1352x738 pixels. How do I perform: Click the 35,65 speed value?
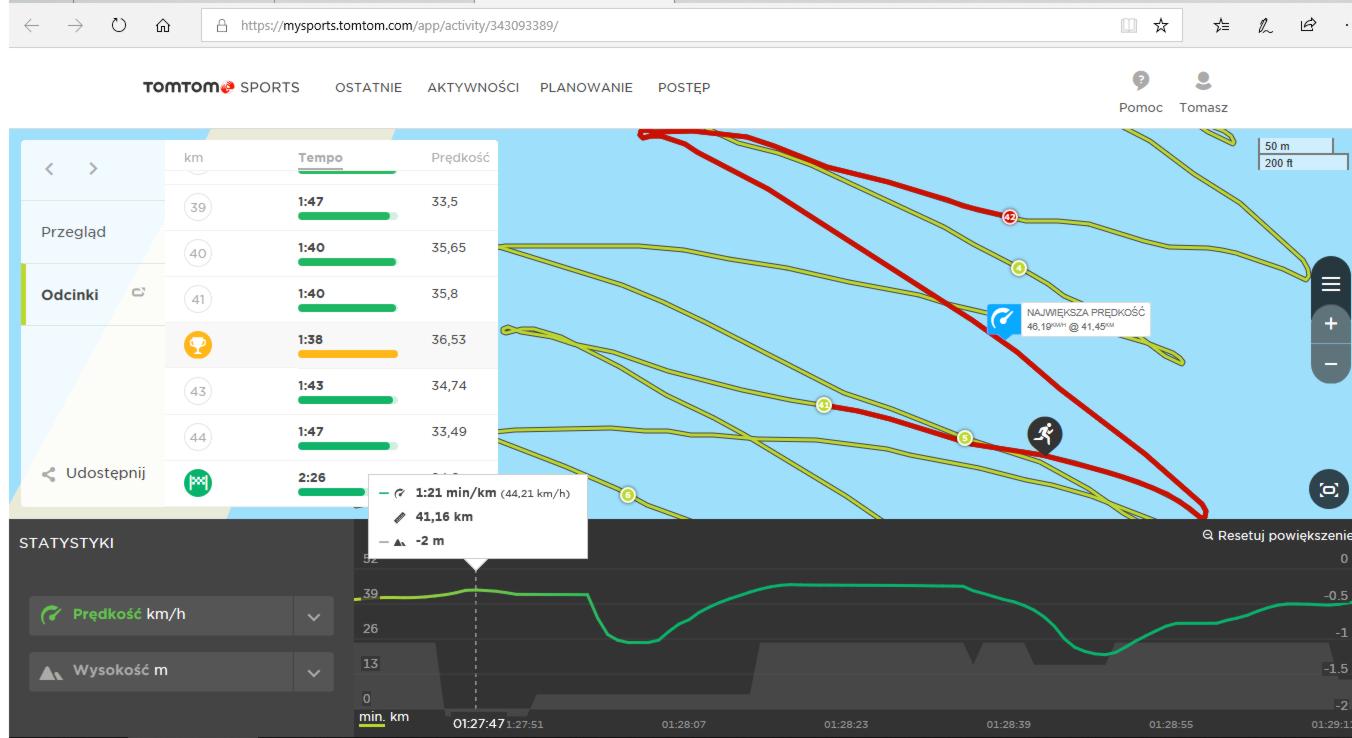point(449,248)
